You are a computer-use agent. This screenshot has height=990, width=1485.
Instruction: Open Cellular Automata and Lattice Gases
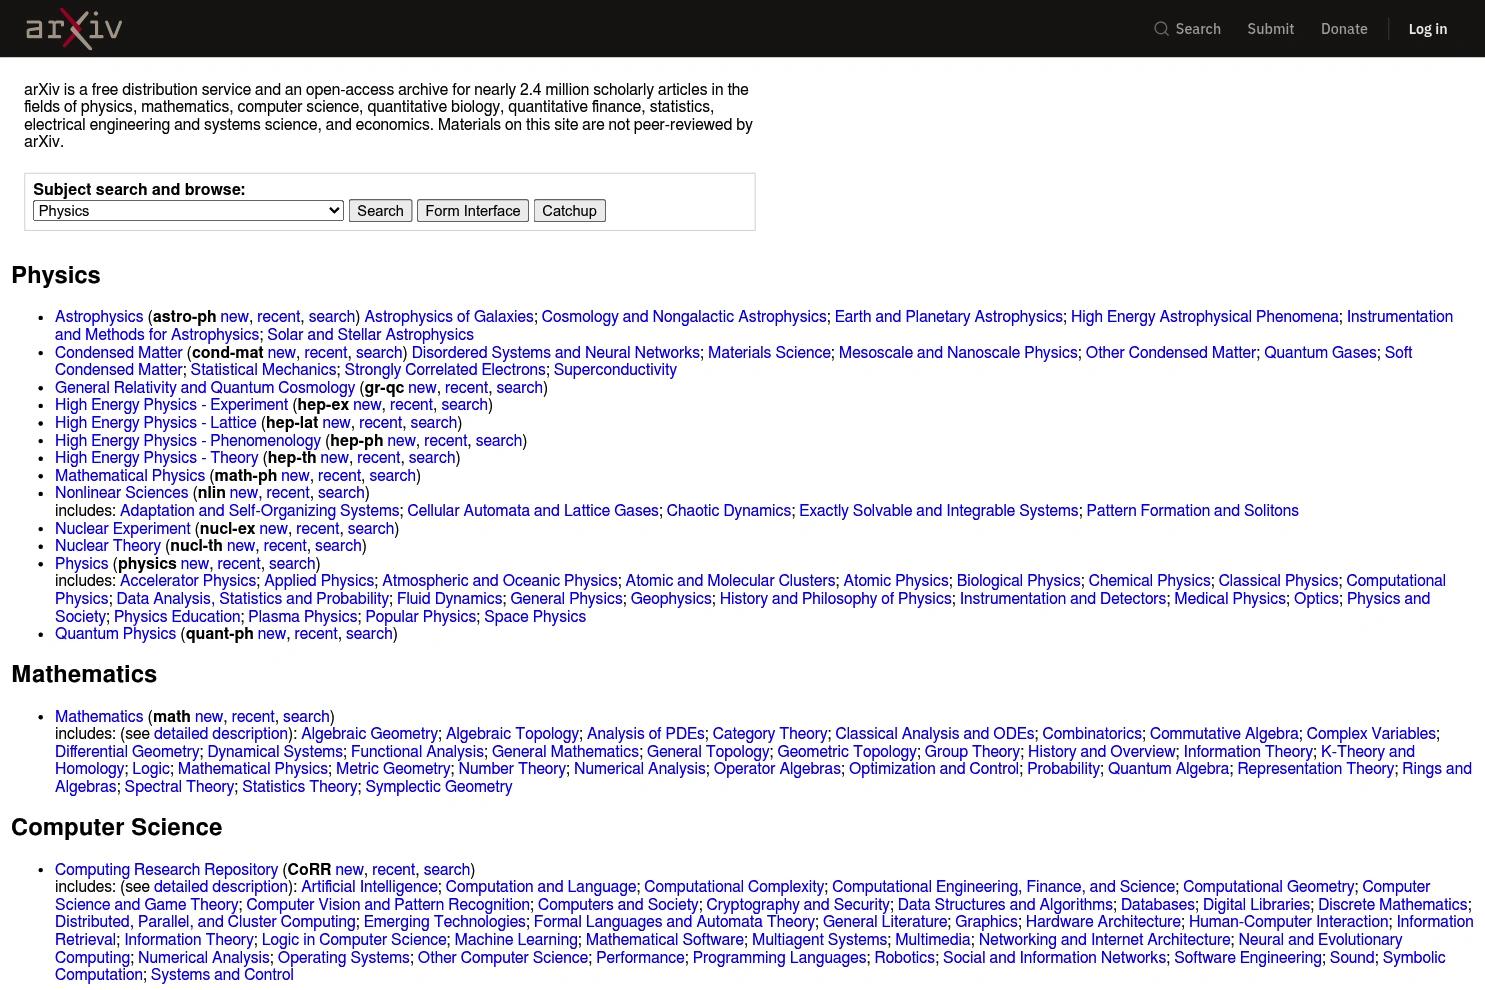[x=533, y=511]
